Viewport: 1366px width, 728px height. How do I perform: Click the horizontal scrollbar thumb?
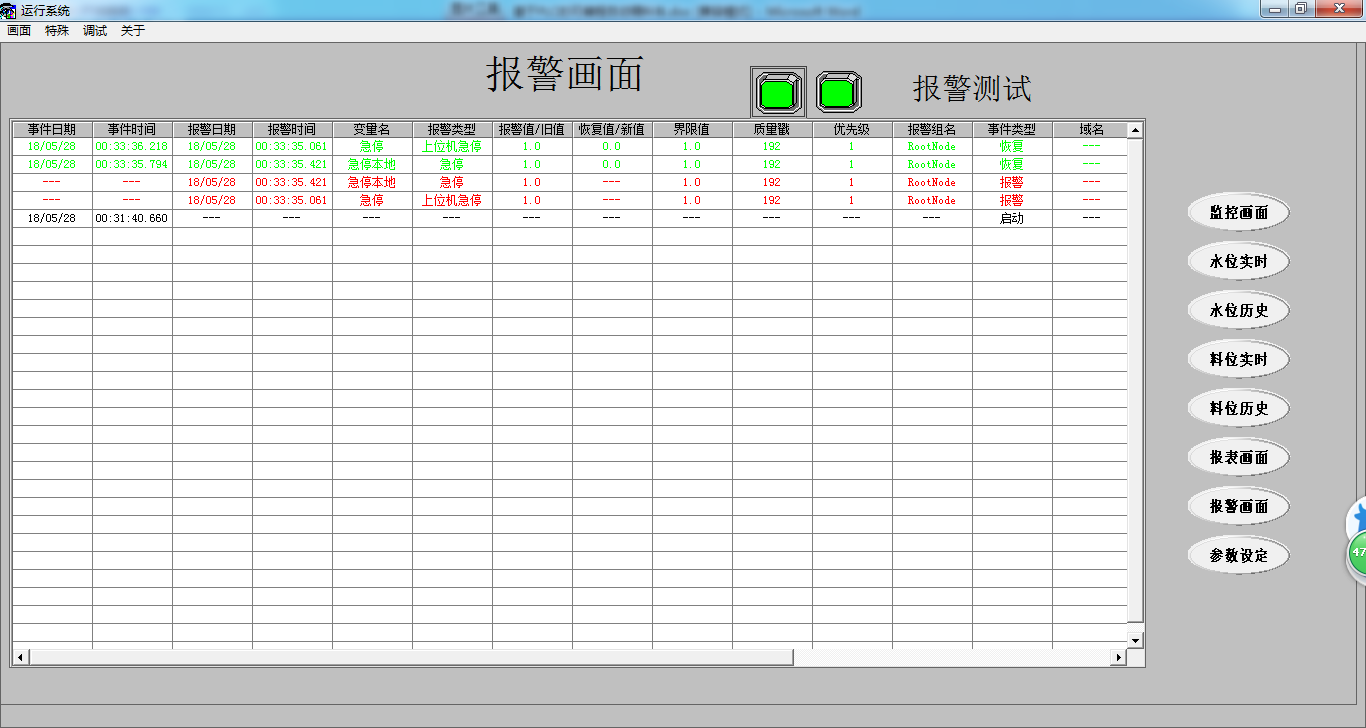click(x=411, y=657)
